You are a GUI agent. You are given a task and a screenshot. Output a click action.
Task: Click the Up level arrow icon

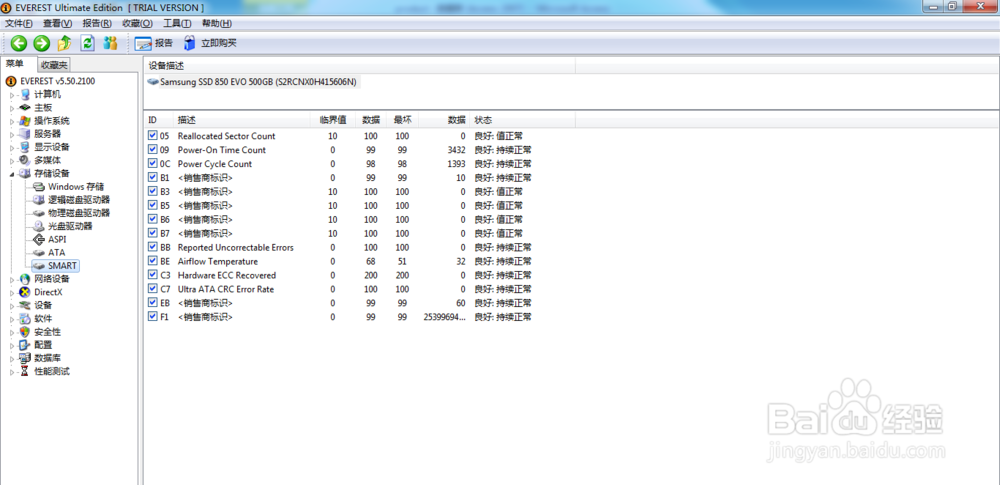point(64,43)
